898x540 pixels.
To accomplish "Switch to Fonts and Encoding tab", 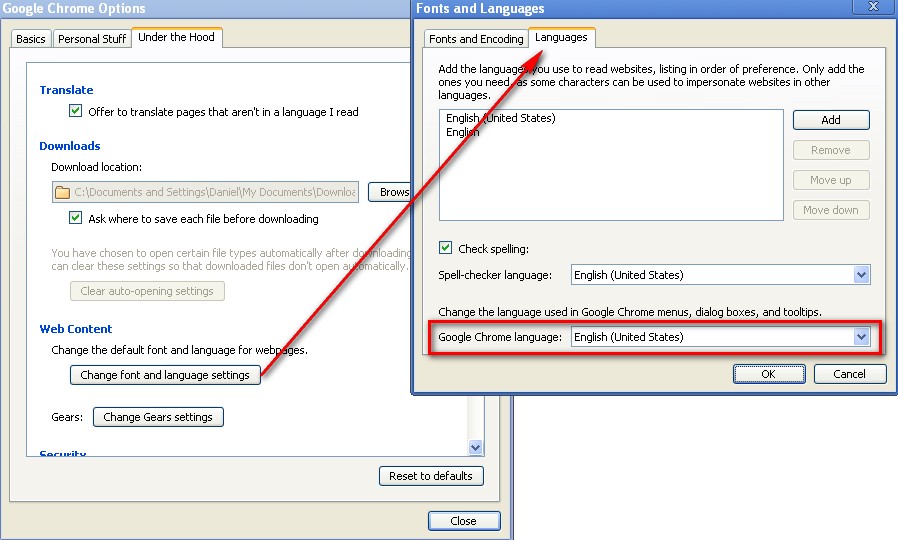I will point(476,39).
